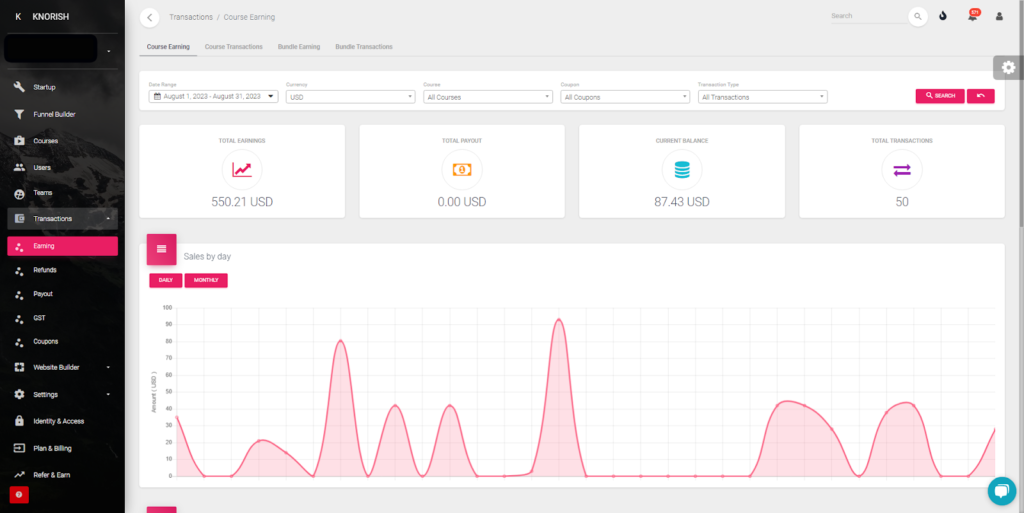Click the Date Range input field
The width and height of the screenshot is (1024, 513).
coord(213,97)
